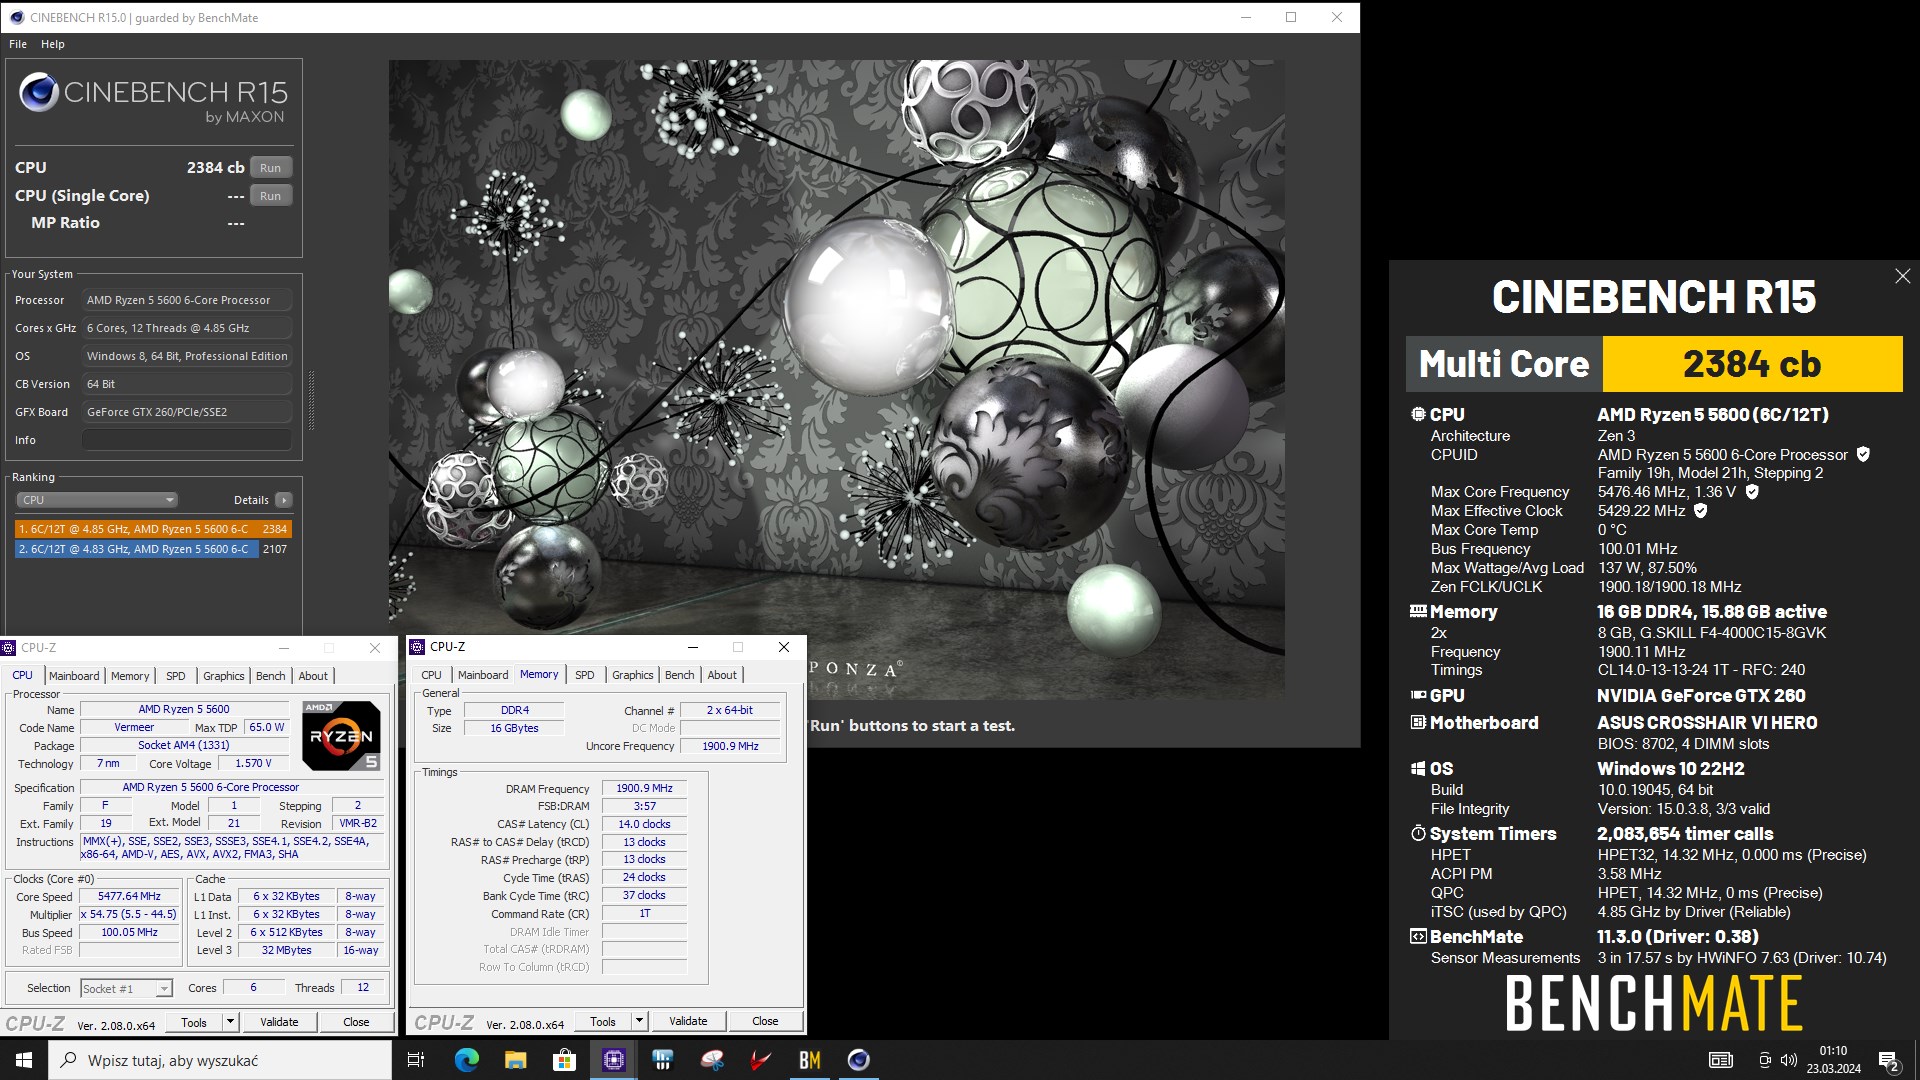
Task: Open the File menu in Cinebench
Action: [18, 44]
